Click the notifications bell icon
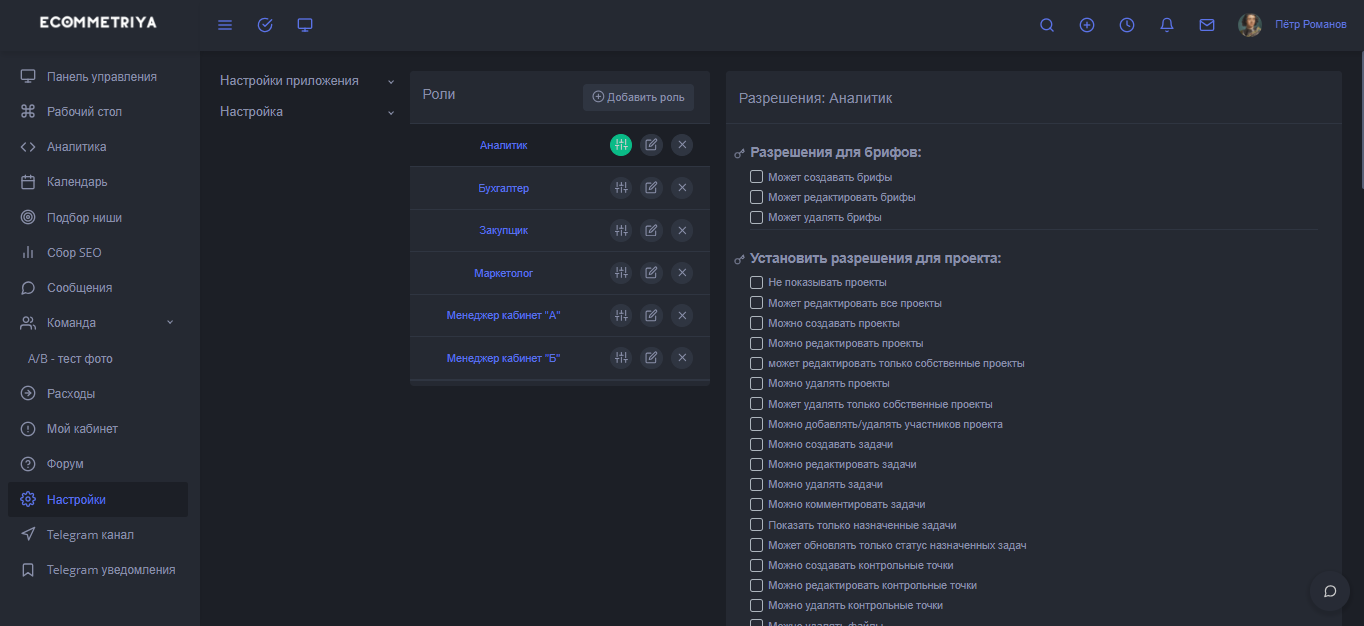 click(1167, 25)
